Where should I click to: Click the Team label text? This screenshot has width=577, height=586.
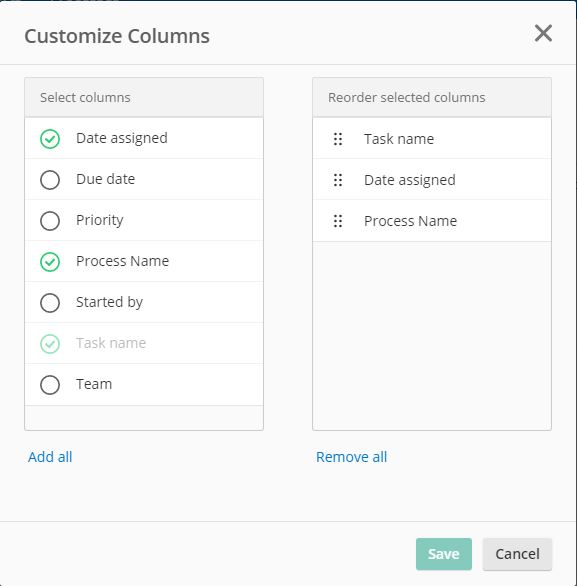(94, 384)
